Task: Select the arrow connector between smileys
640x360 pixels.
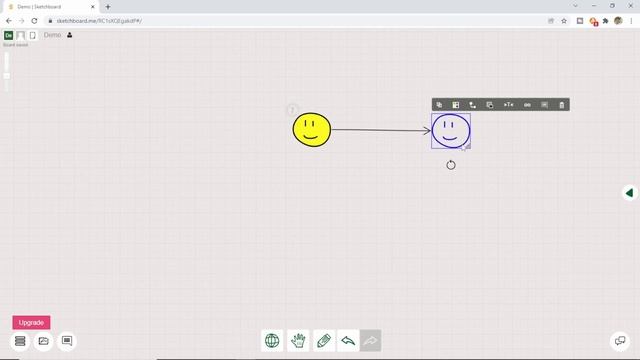Action: click(x=381, y=130)
